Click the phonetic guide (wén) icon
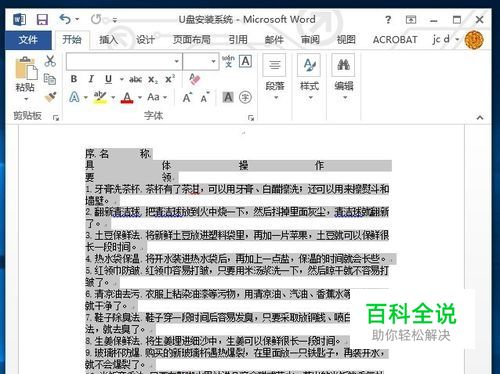Screen dimensions: 500x374 pos(228,61)
